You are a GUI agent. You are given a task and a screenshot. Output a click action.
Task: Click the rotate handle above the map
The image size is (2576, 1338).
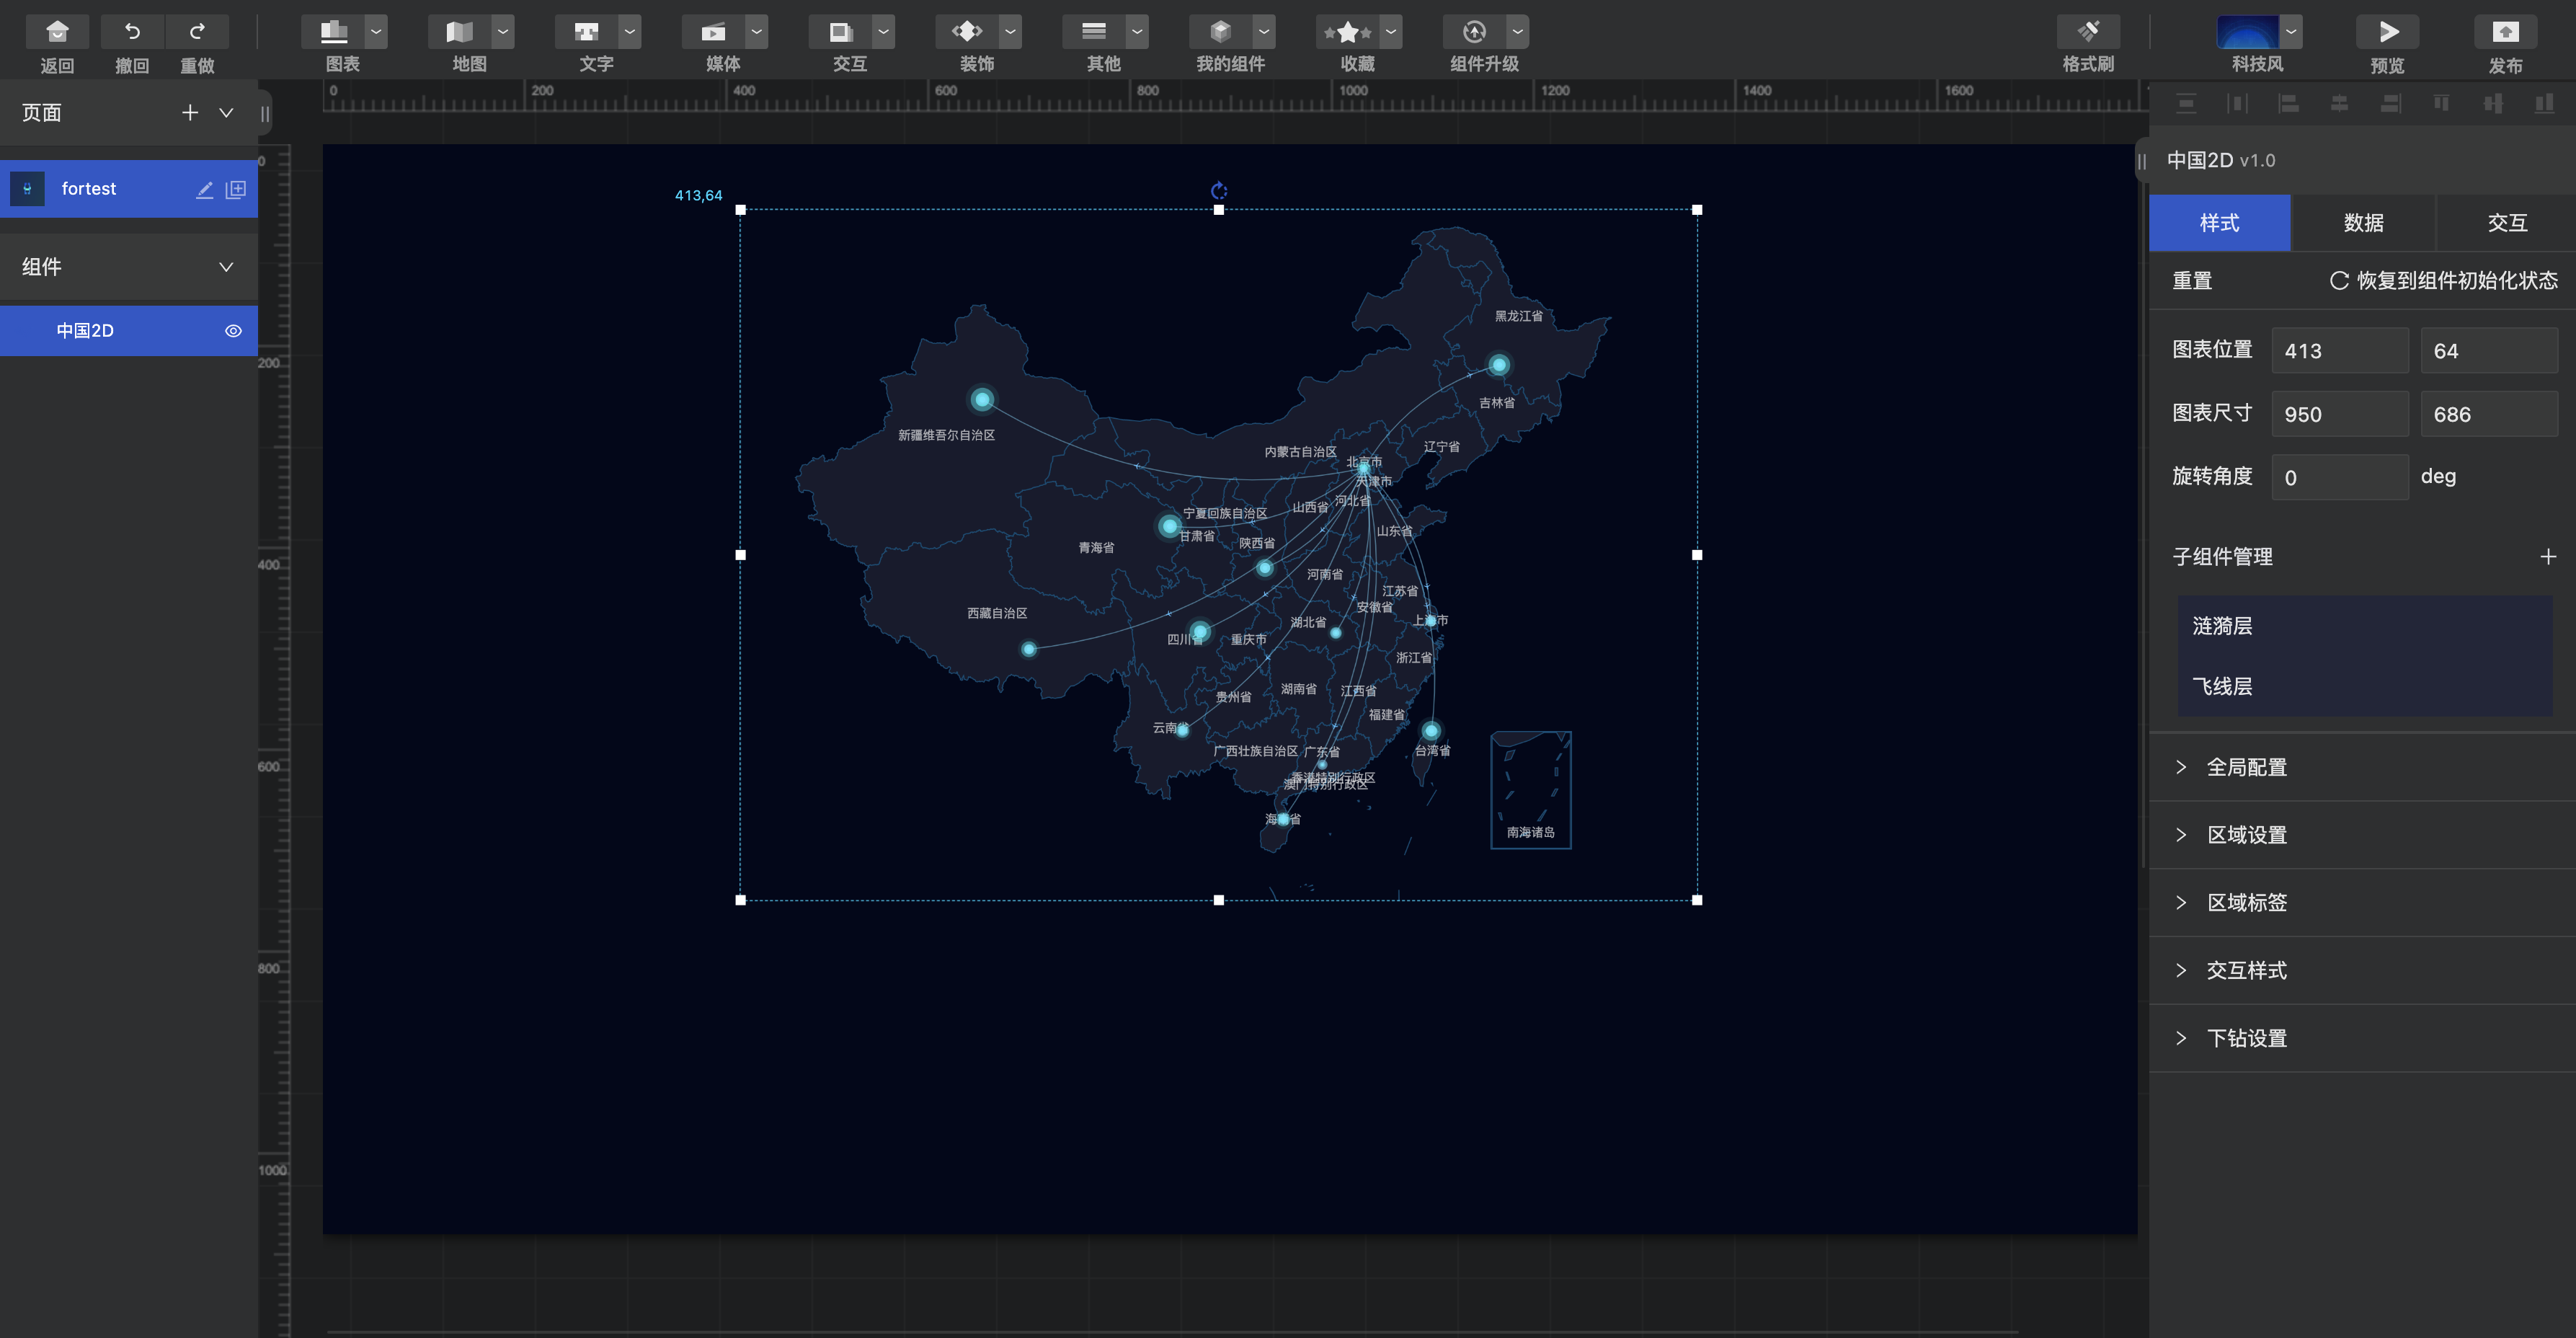coord(1219,190)
